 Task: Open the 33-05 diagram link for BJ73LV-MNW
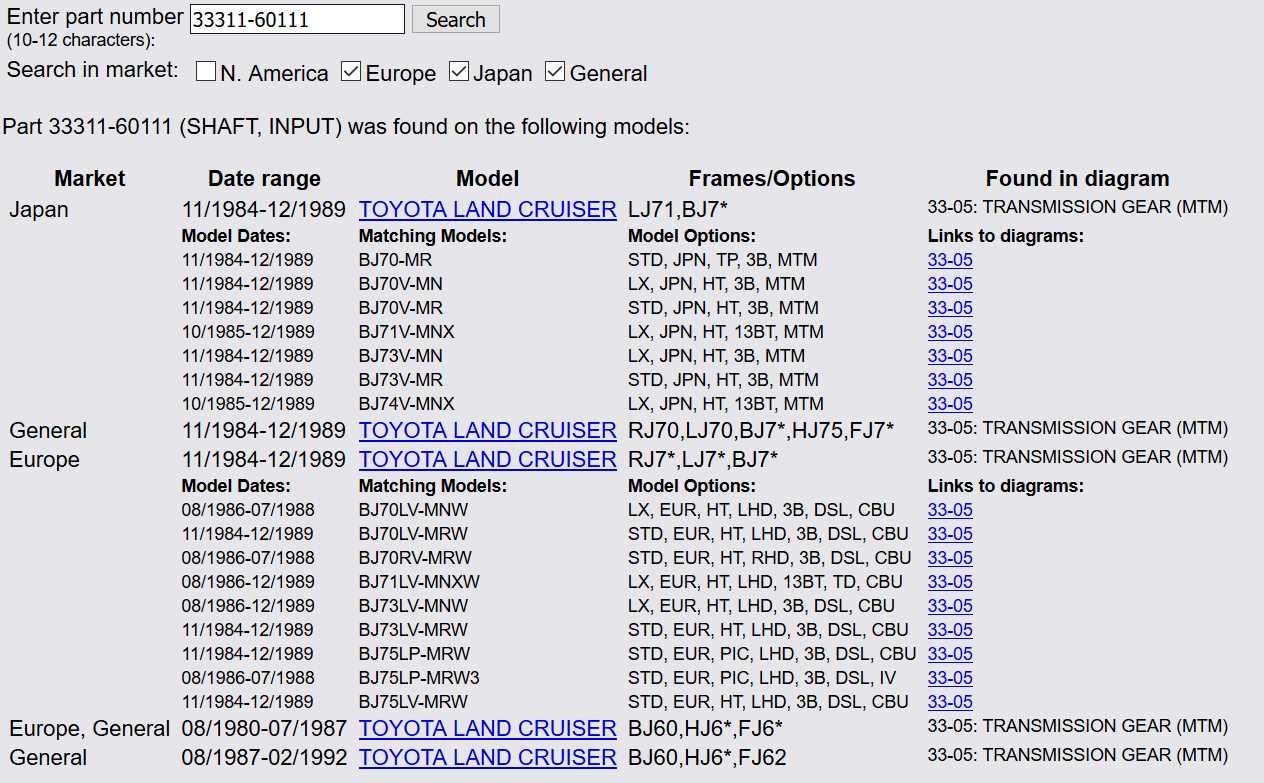950,606
